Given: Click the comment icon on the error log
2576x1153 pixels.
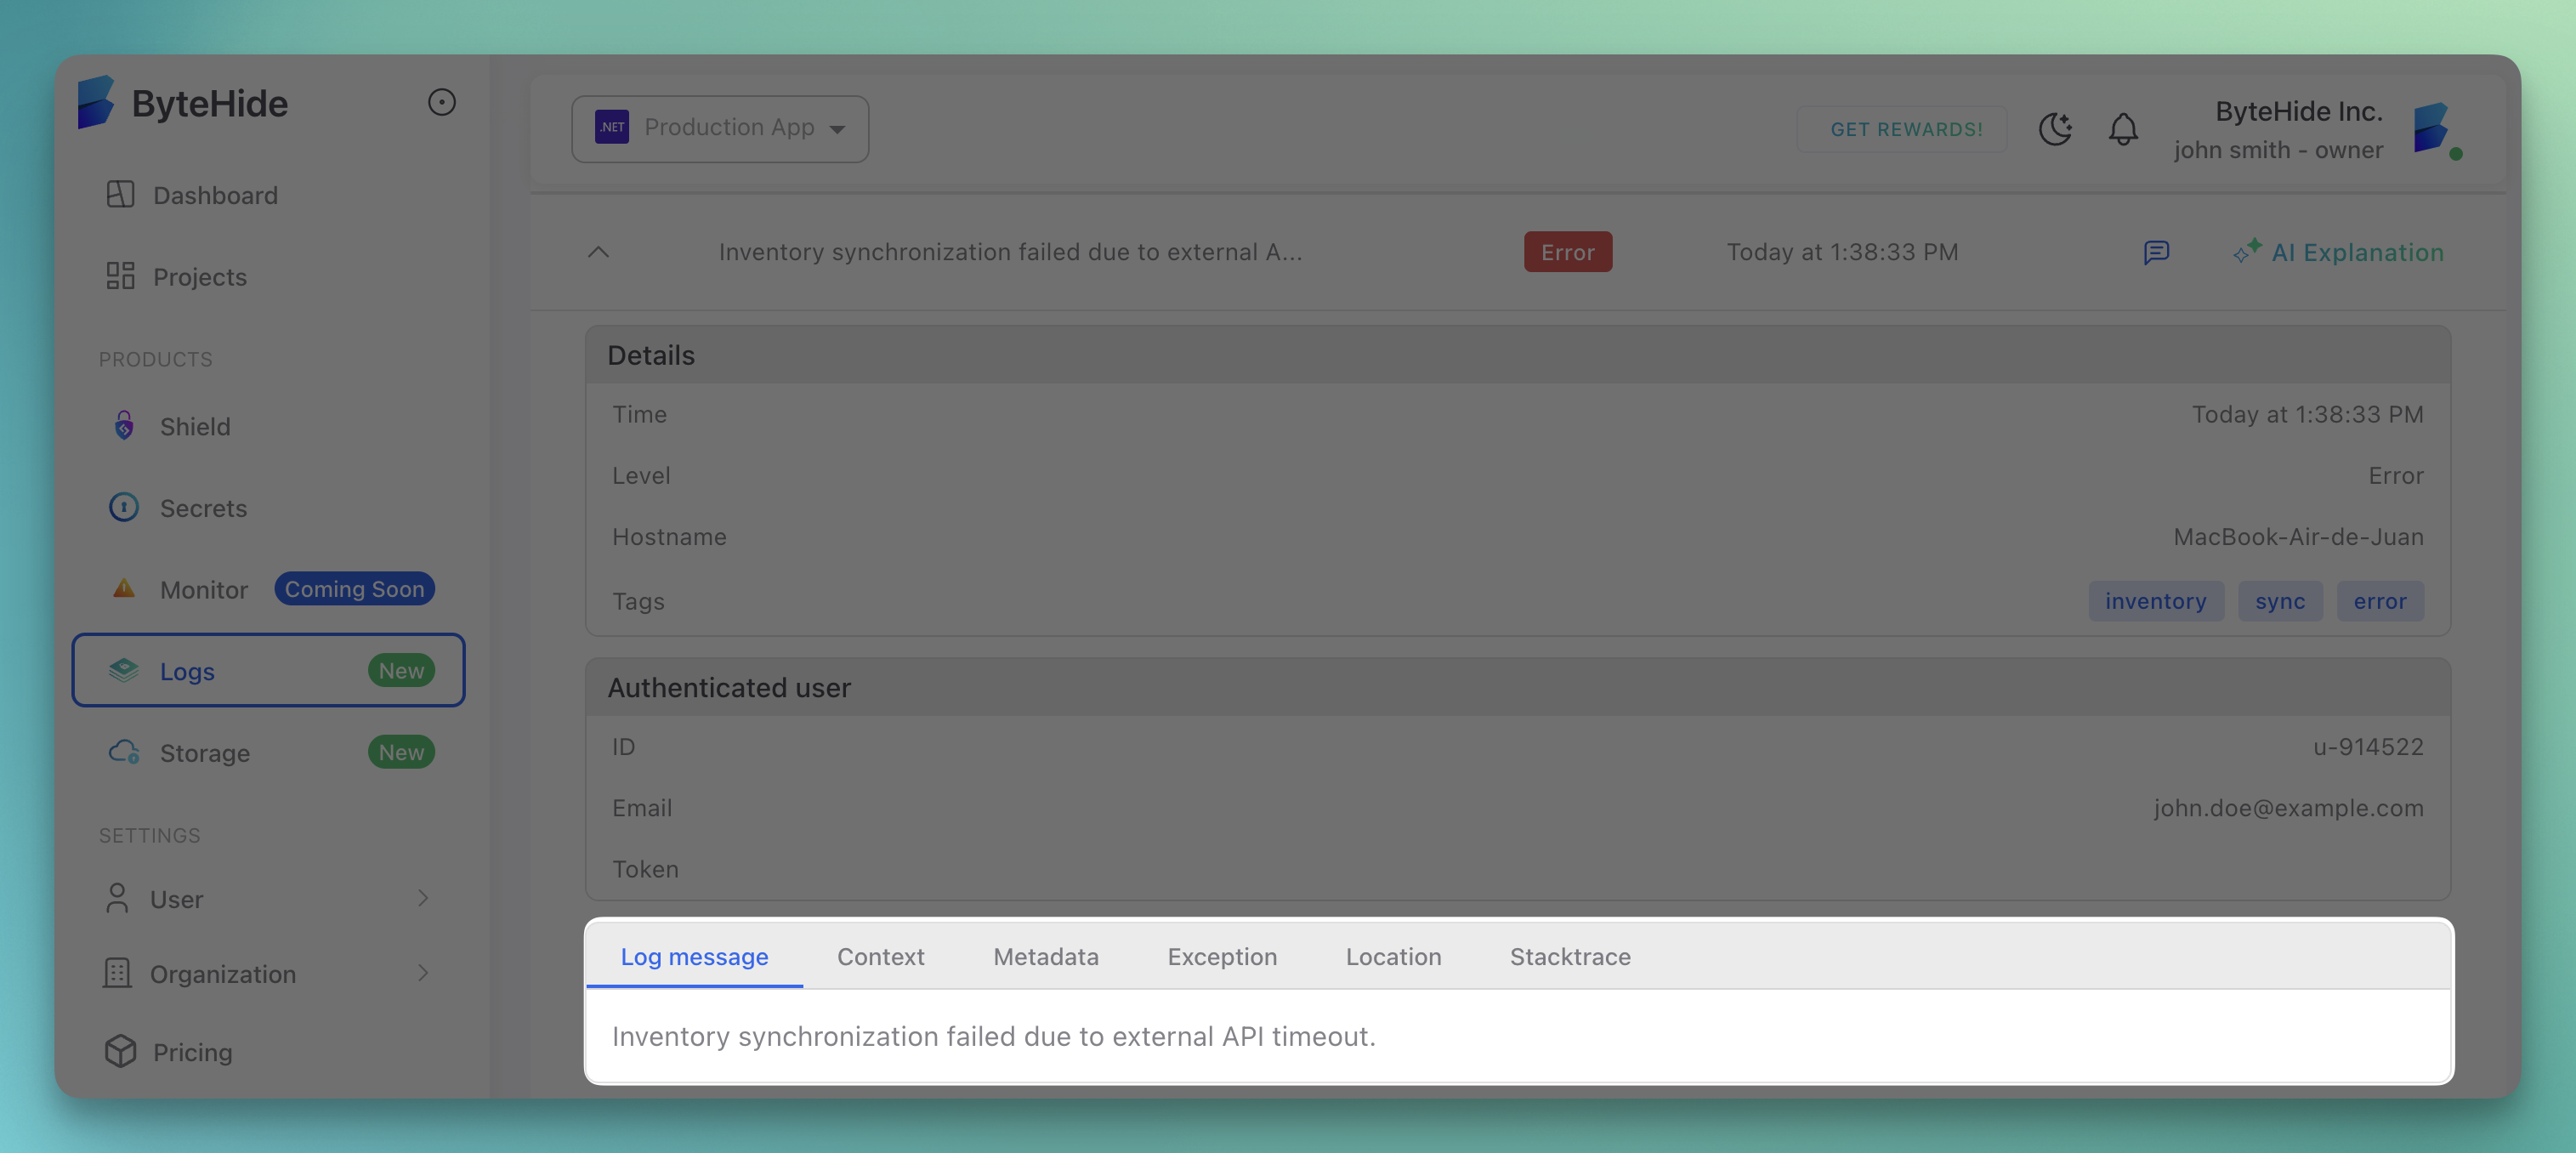Looking at the screenshot, I should click(2157, 252).
